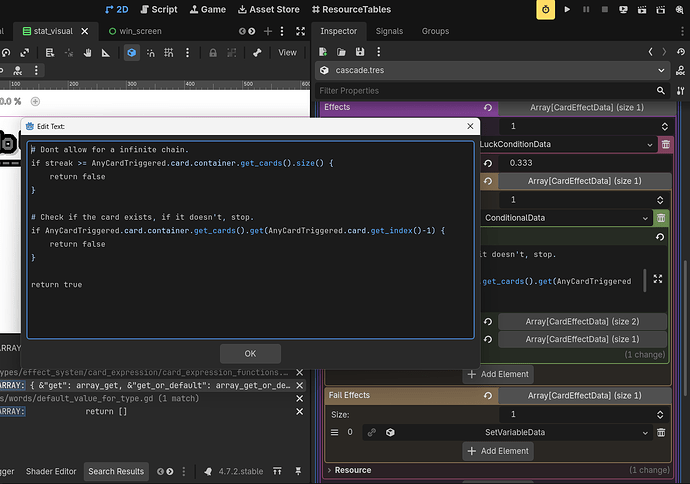Switch to the Inspector tab
690x484 pixels.
click(x=338, y=31)
